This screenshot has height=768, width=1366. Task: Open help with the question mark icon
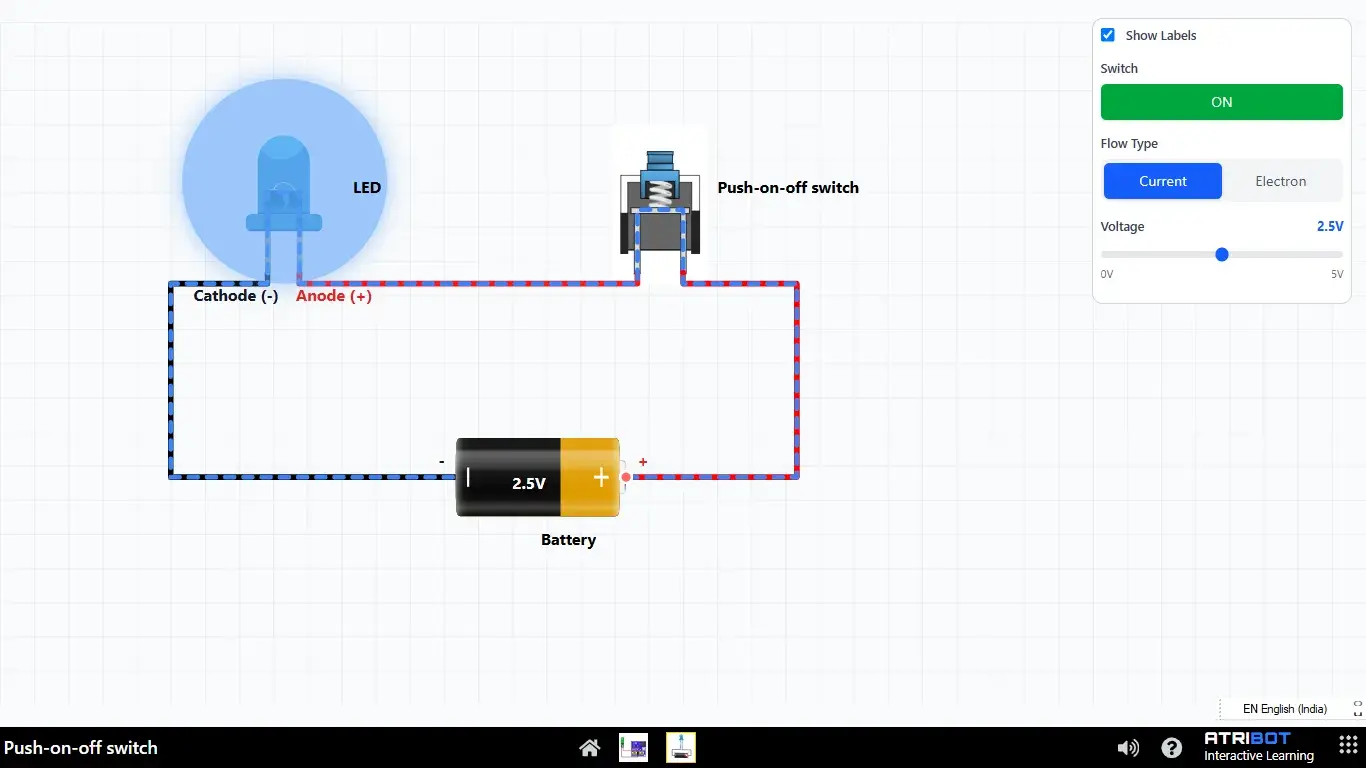pyautogui.click(x=1172, y=748)
